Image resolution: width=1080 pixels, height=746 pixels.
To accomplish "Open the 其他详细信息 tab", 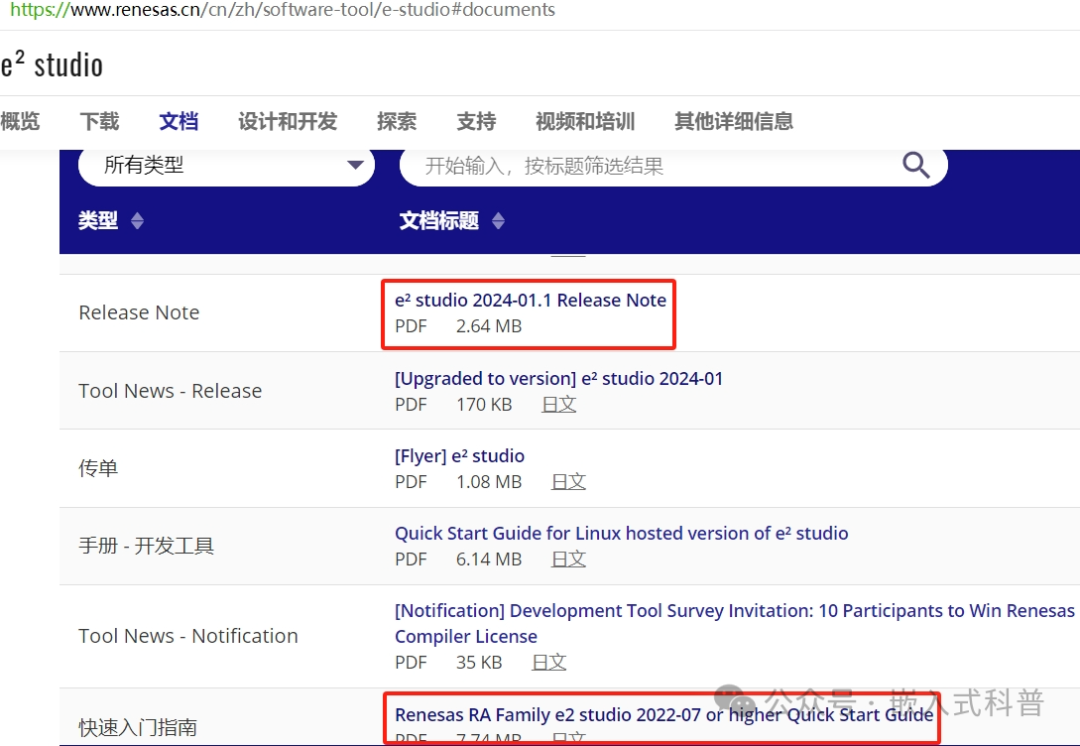I will (734, 121).
